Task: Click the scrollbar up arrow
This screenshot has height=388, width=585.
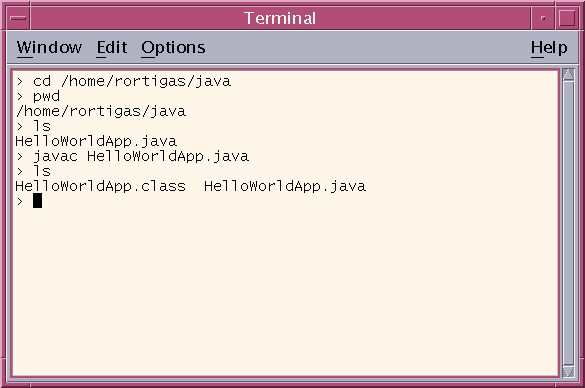Action: (x=569, y=74)
